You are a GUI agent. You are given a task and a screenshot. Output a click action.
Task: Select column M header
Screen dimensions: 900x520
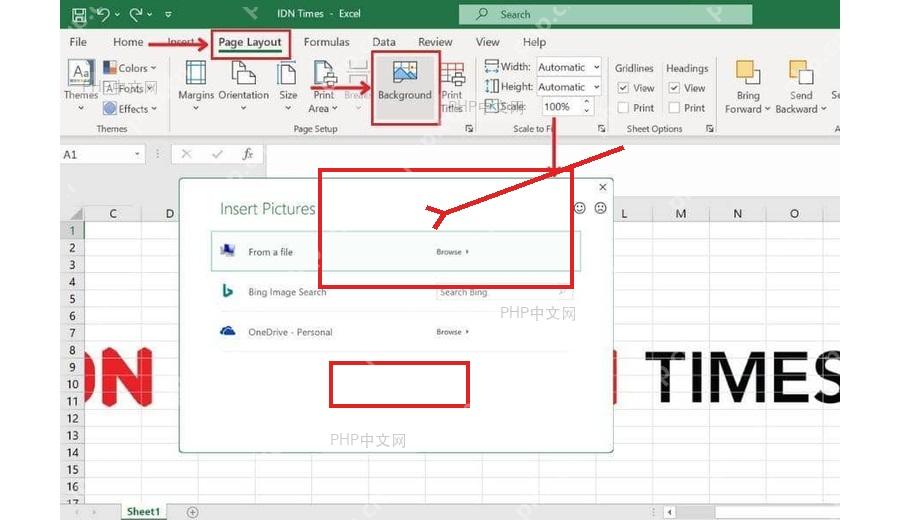[x=681, y=214]
